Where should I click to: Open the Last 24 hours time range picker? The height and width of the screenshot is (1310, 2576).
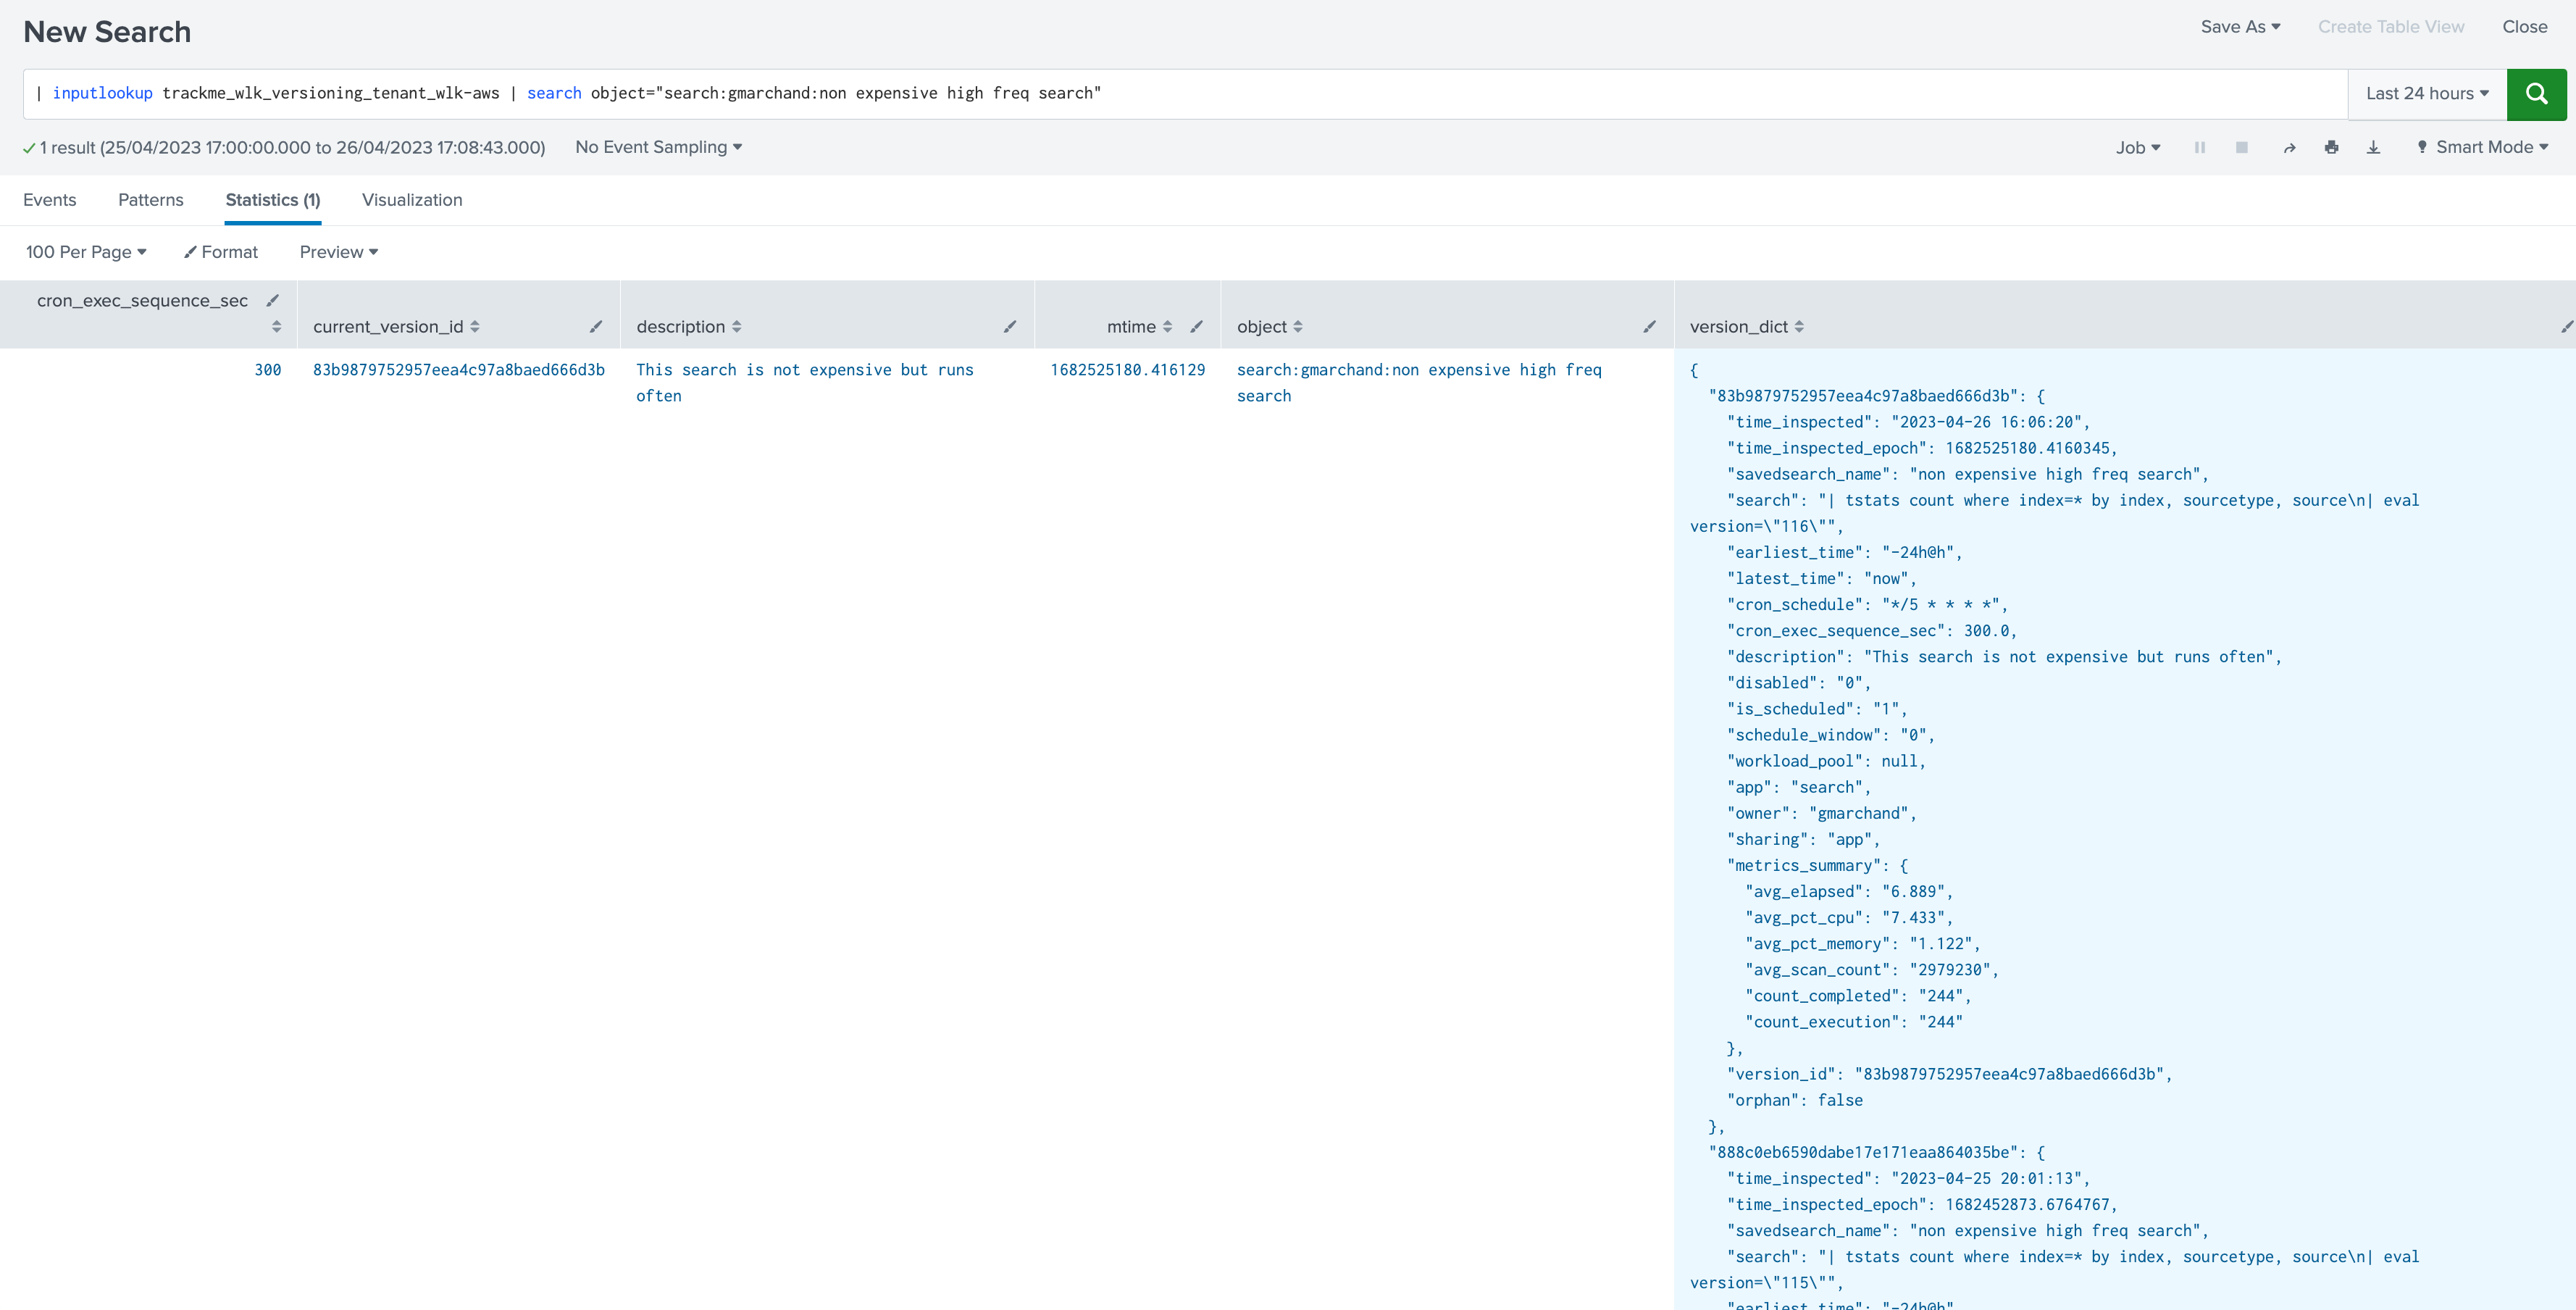click(2427, 94)
